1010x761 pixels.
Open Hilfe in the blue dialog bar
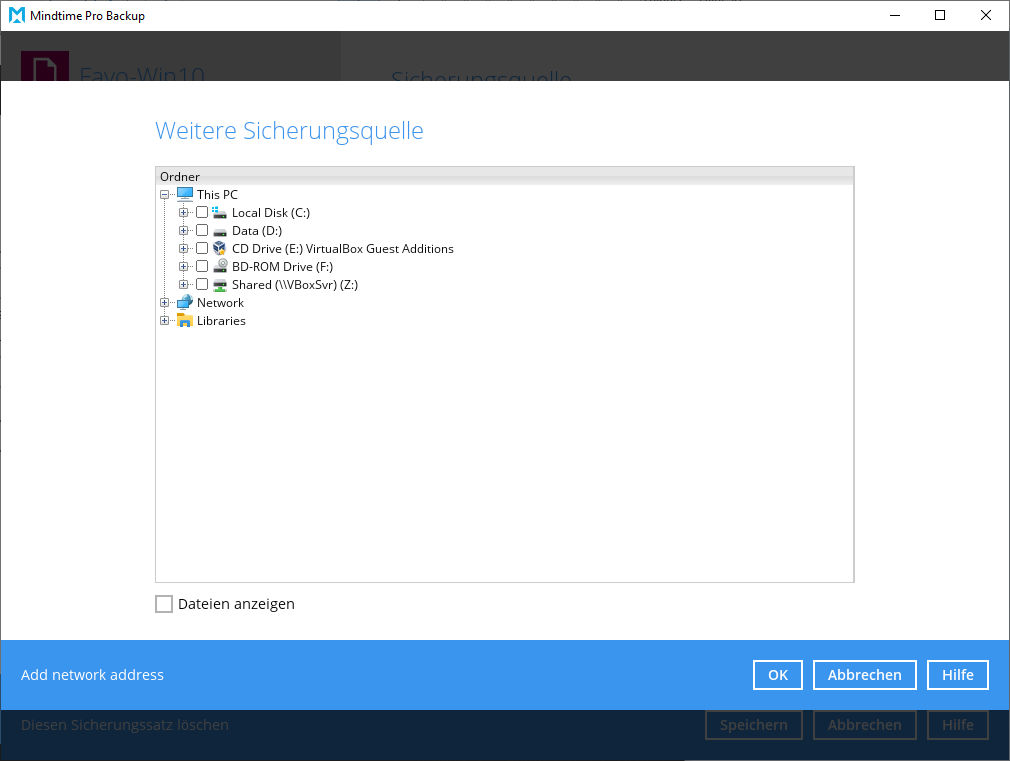click(x=957, y=675)
